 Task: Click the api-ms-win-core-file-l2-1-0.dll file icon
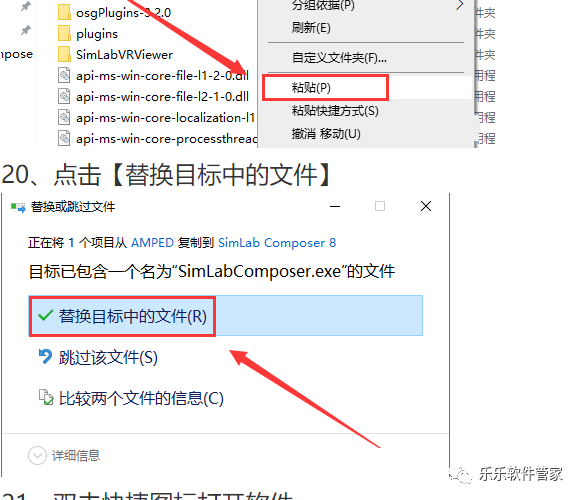coord(64,96)
